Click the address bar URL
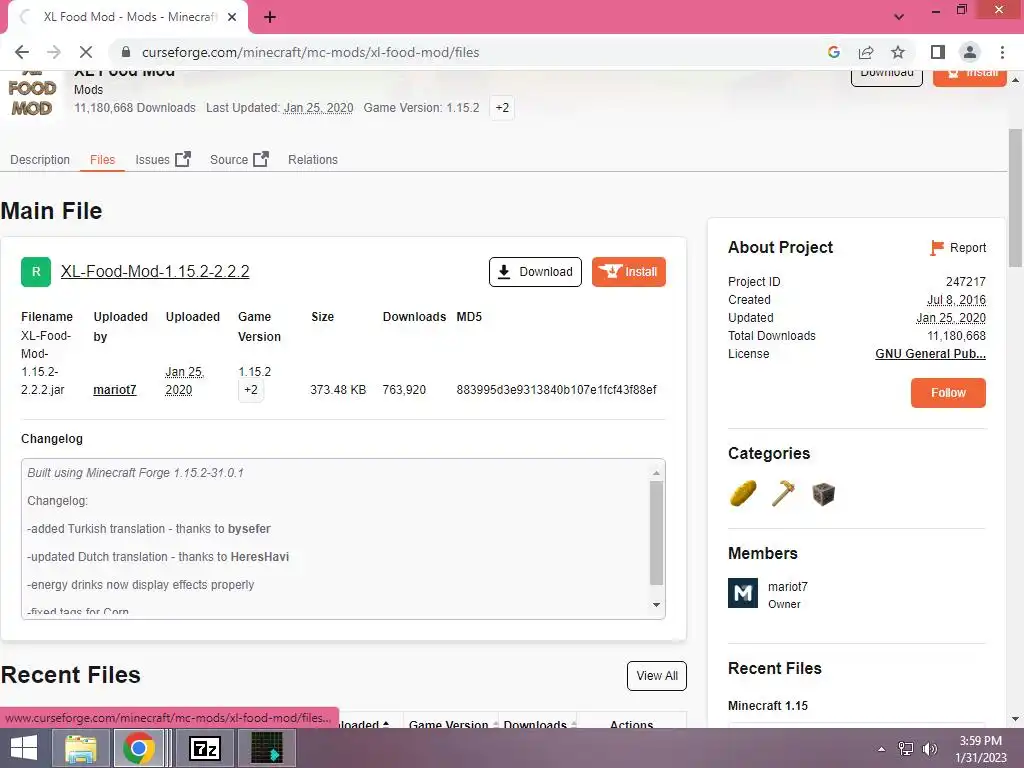This screenshot has width=1024, height=768. 311,52
